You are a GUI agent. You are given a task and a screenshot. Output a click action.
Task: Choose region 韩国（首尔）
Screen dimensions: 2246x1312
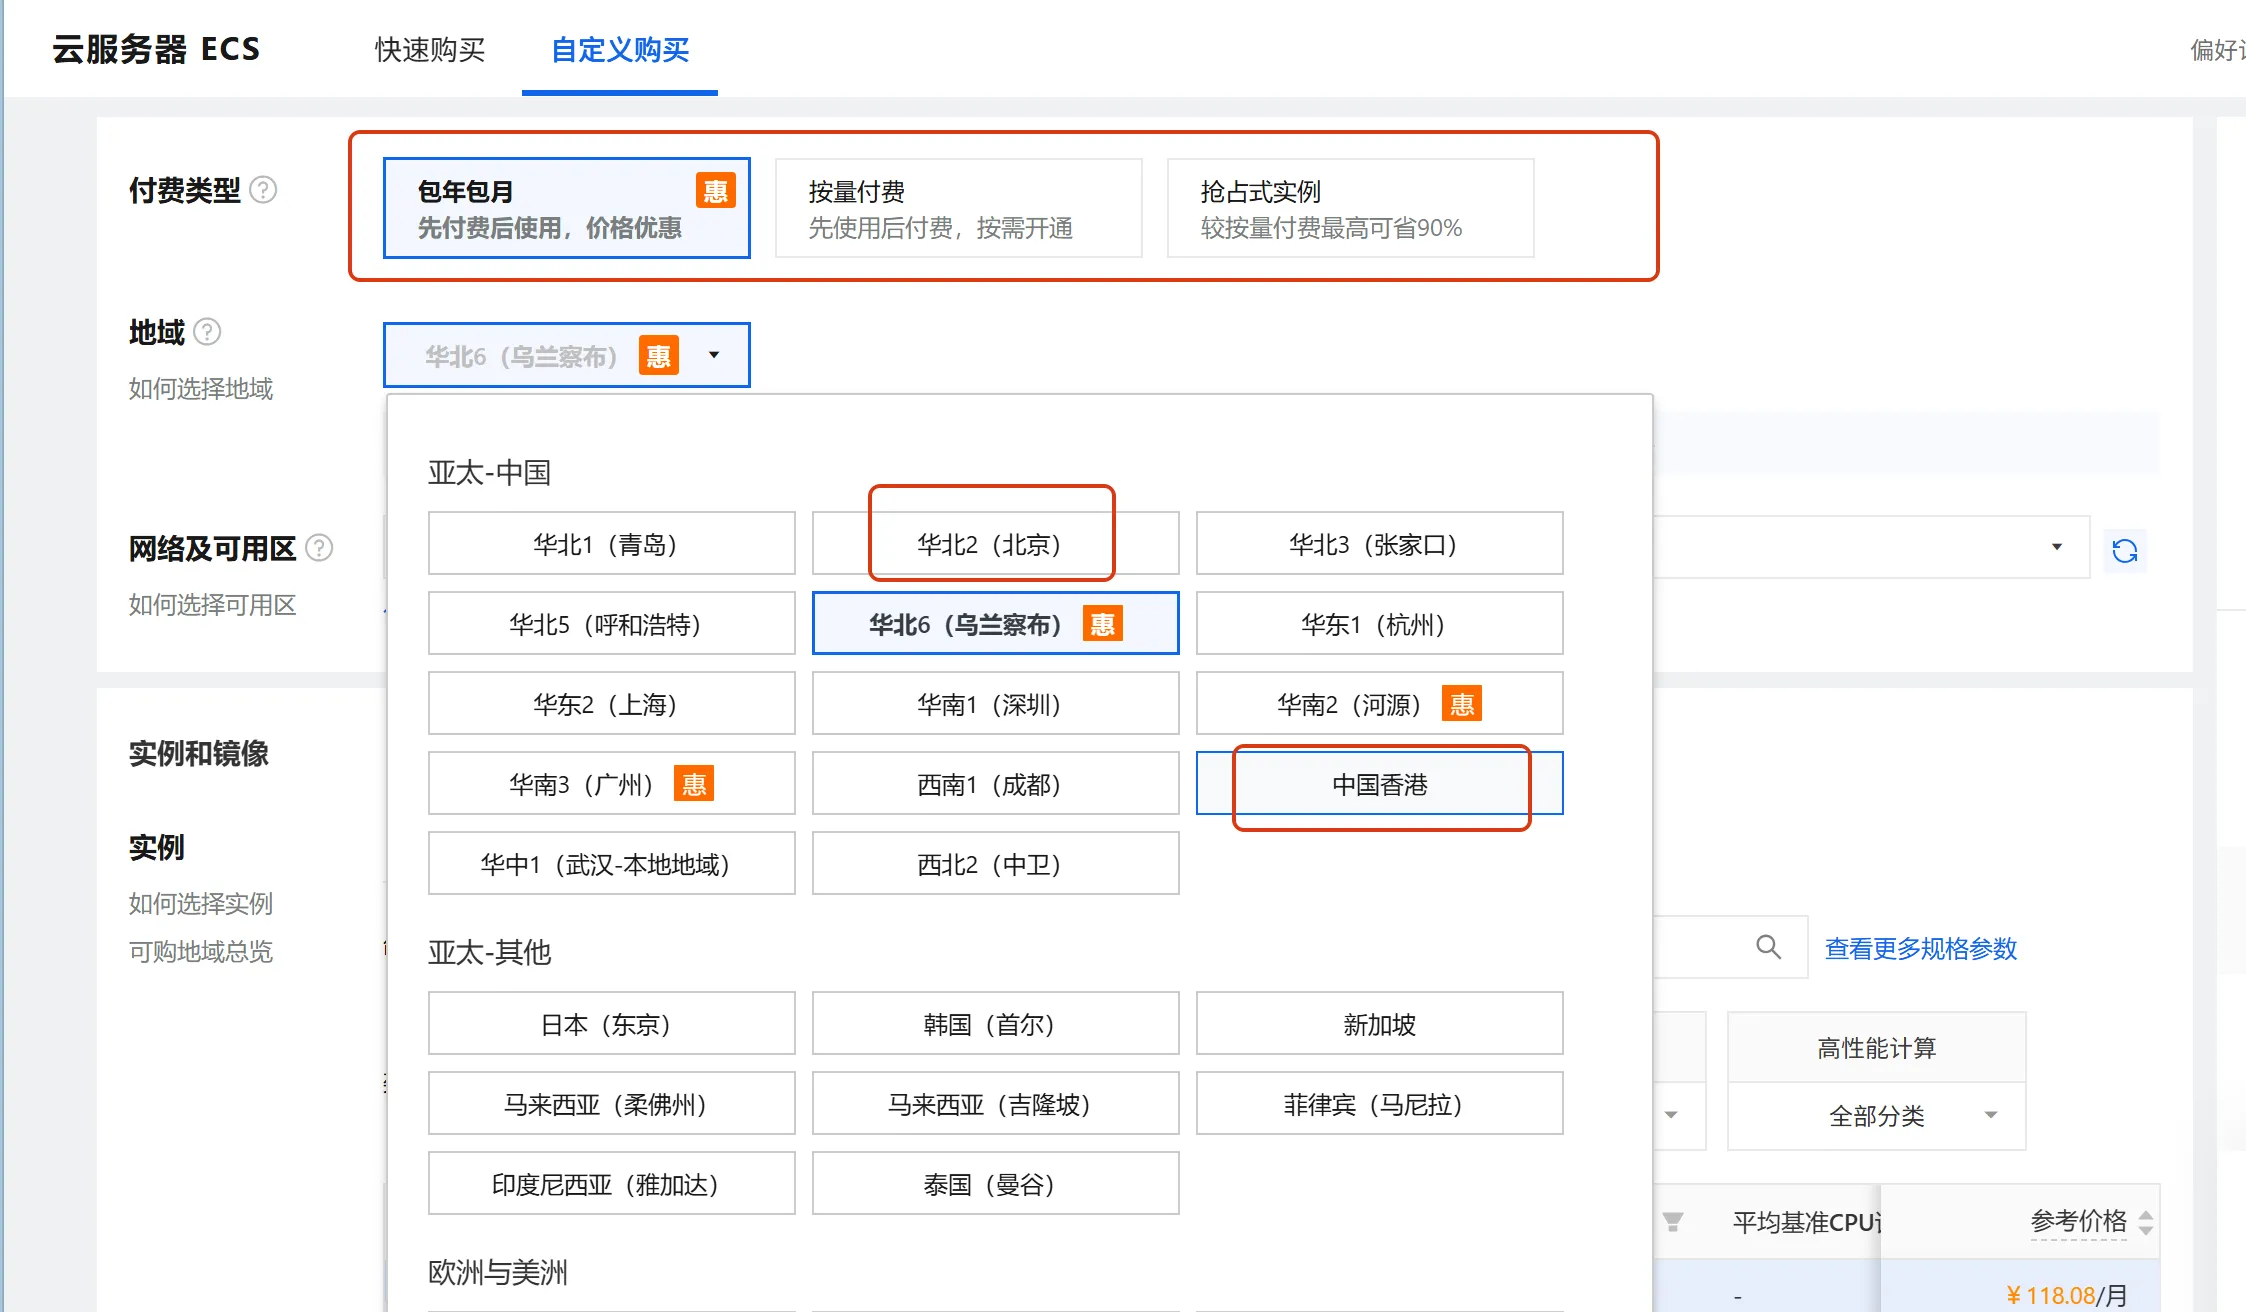pos(996,1024)
